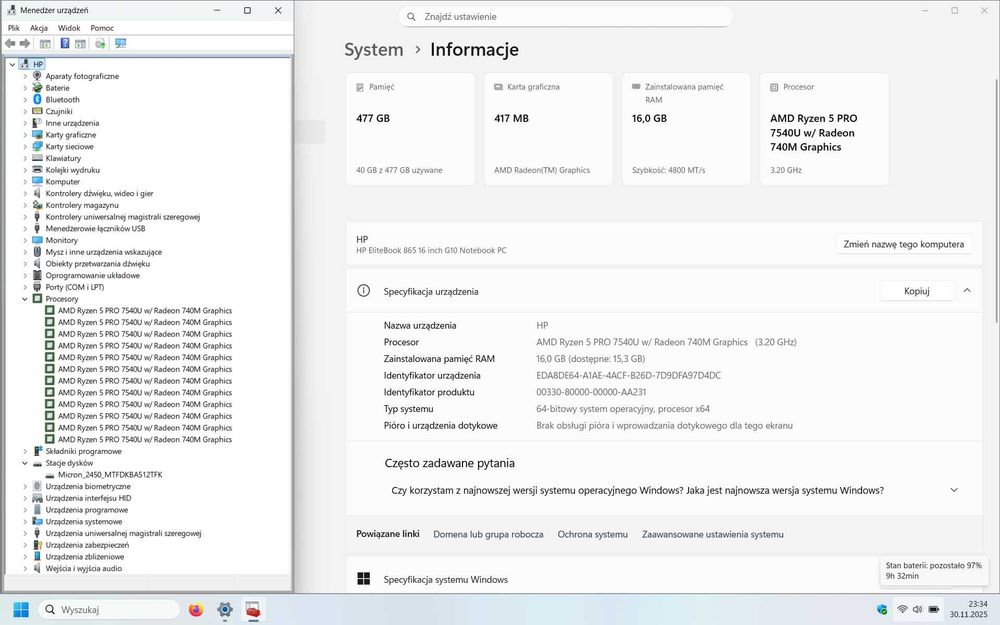This screenshot has width=1000, height=625.
Task: Collapse the Specyfikacja urządzenia section chevron
Action: coord(967,291)
